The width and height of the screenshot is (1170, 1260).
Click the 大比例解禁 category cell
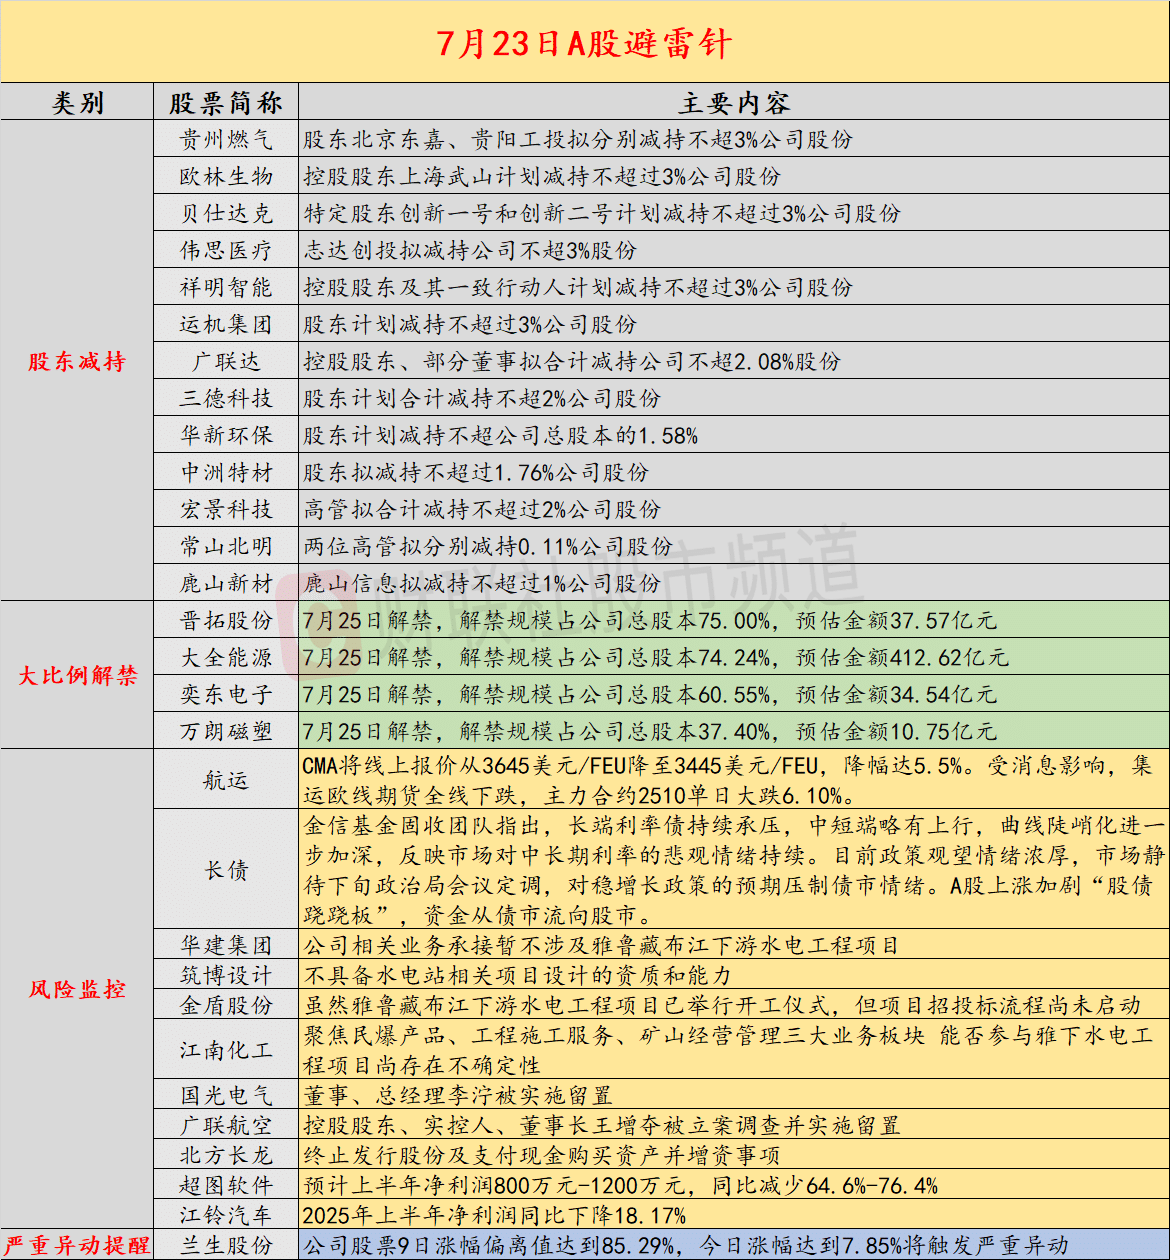77,675
